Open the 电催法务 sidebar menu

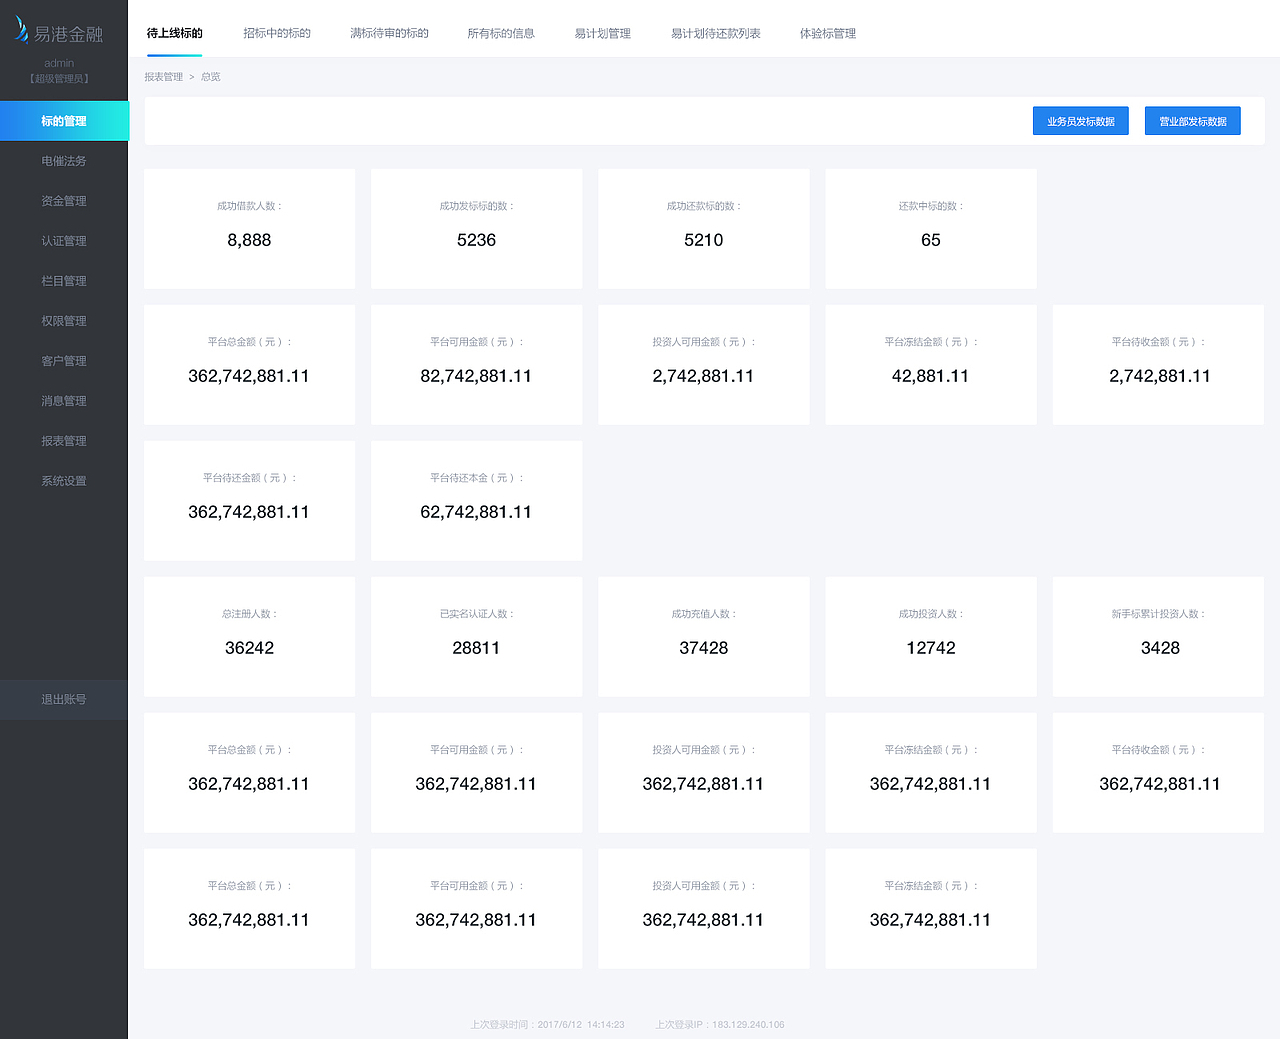tap(64, 161)
